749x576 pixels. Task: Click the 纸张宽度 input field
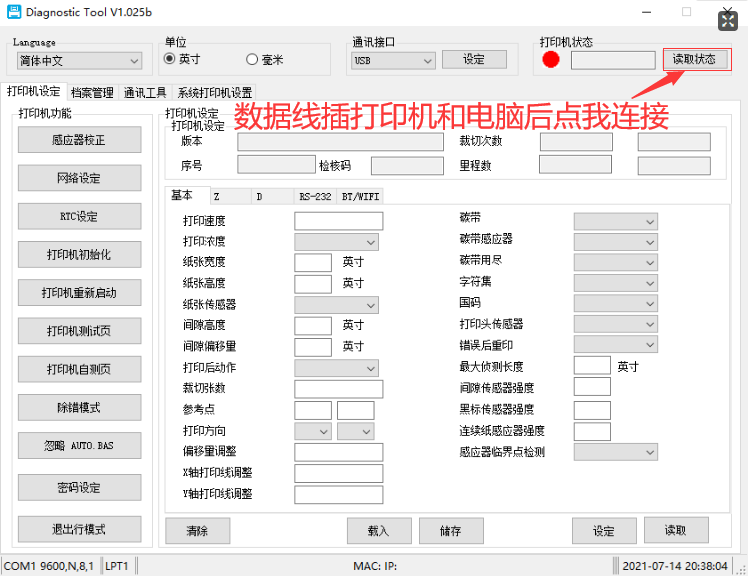click(x=313, y=262)
